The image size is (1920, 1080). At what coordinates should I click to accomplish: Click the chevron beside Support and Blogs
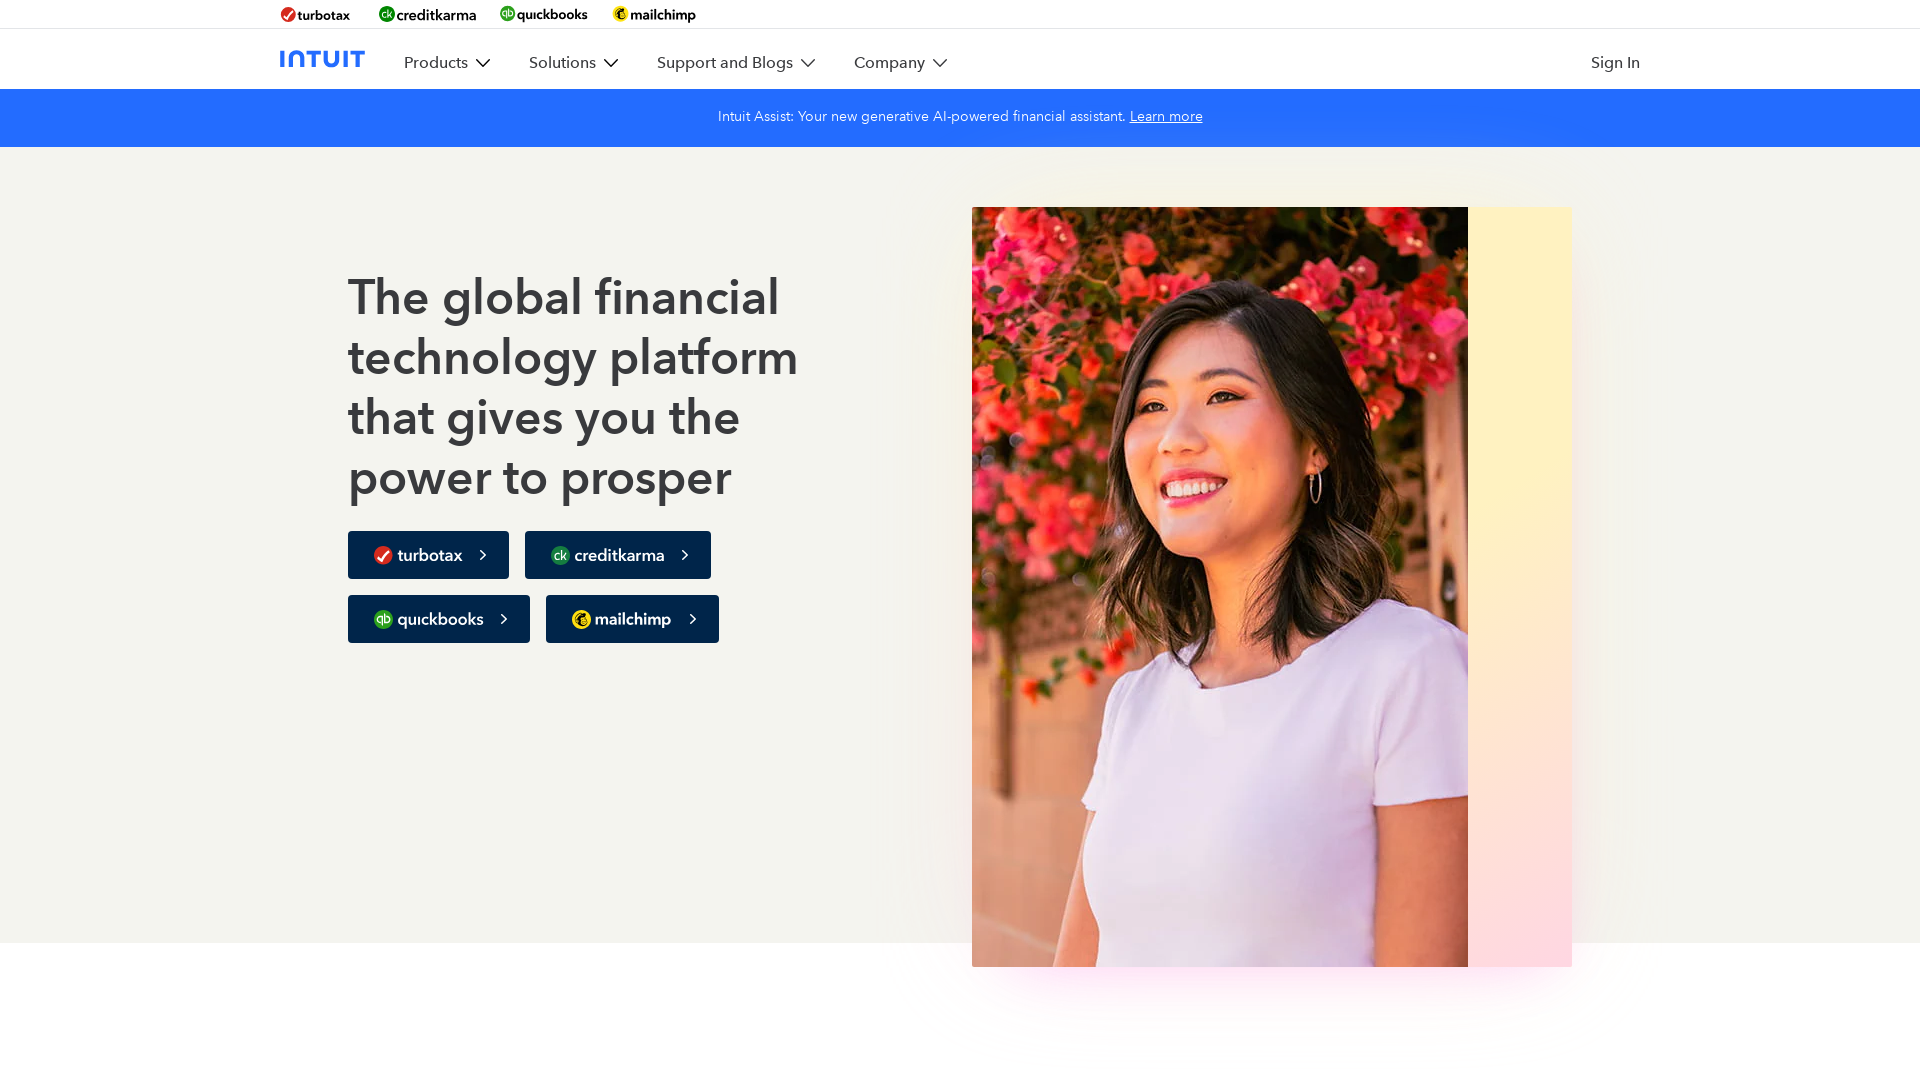(x=808, y=63)
